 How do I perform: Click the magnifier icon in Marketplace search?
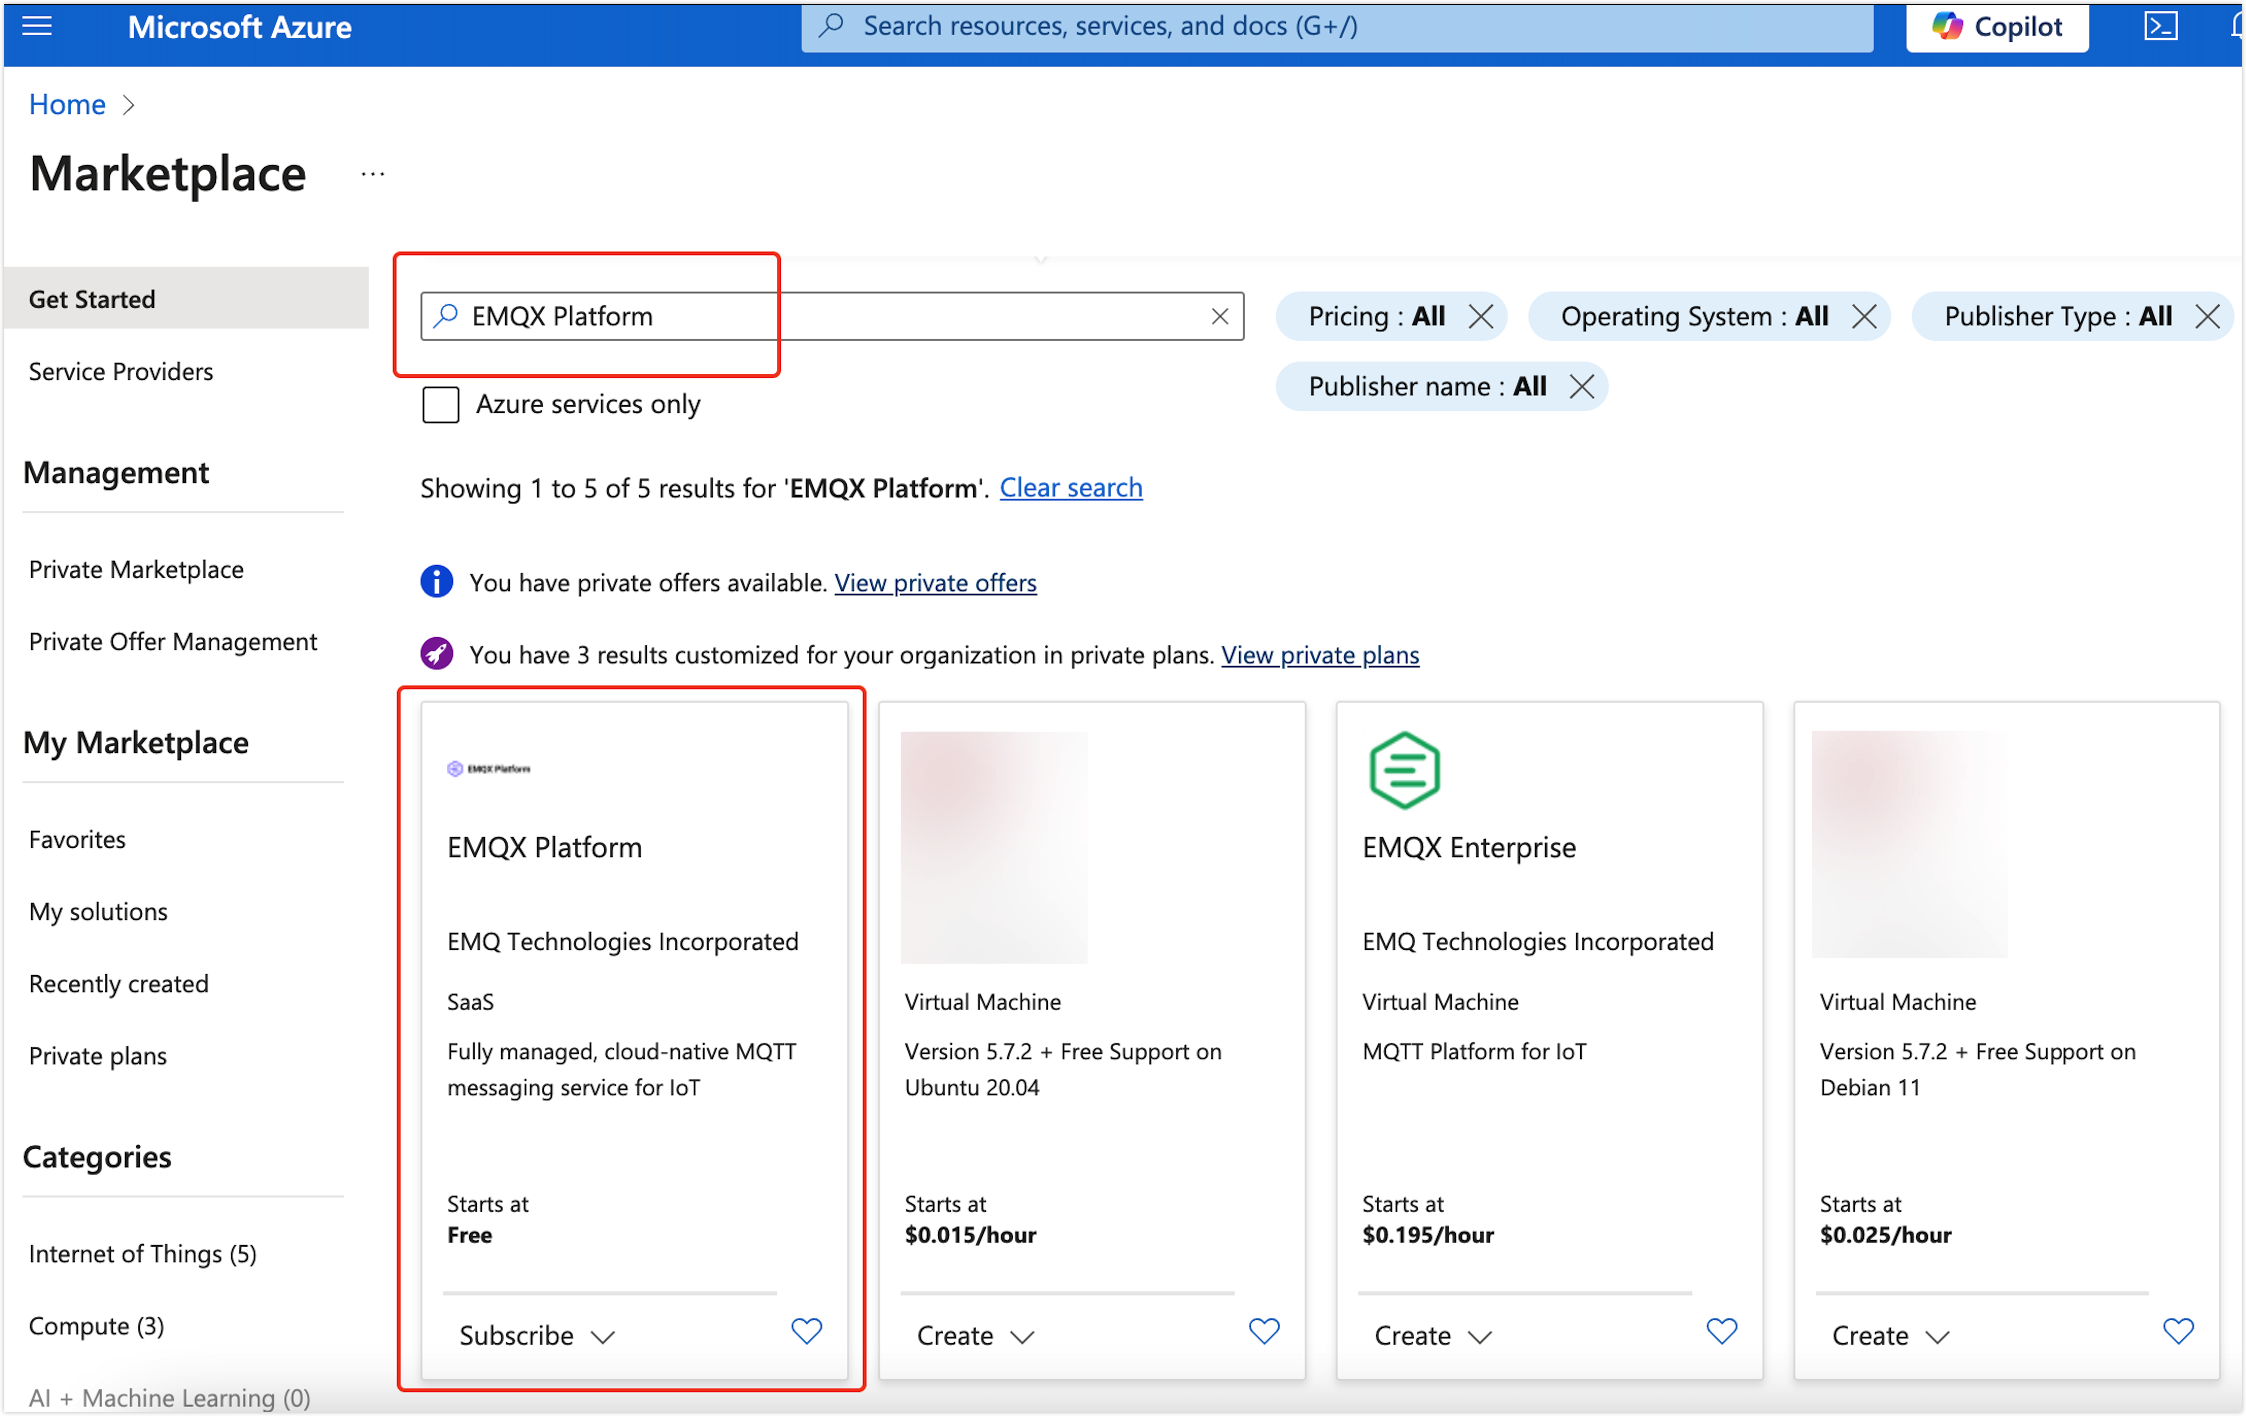446,316
